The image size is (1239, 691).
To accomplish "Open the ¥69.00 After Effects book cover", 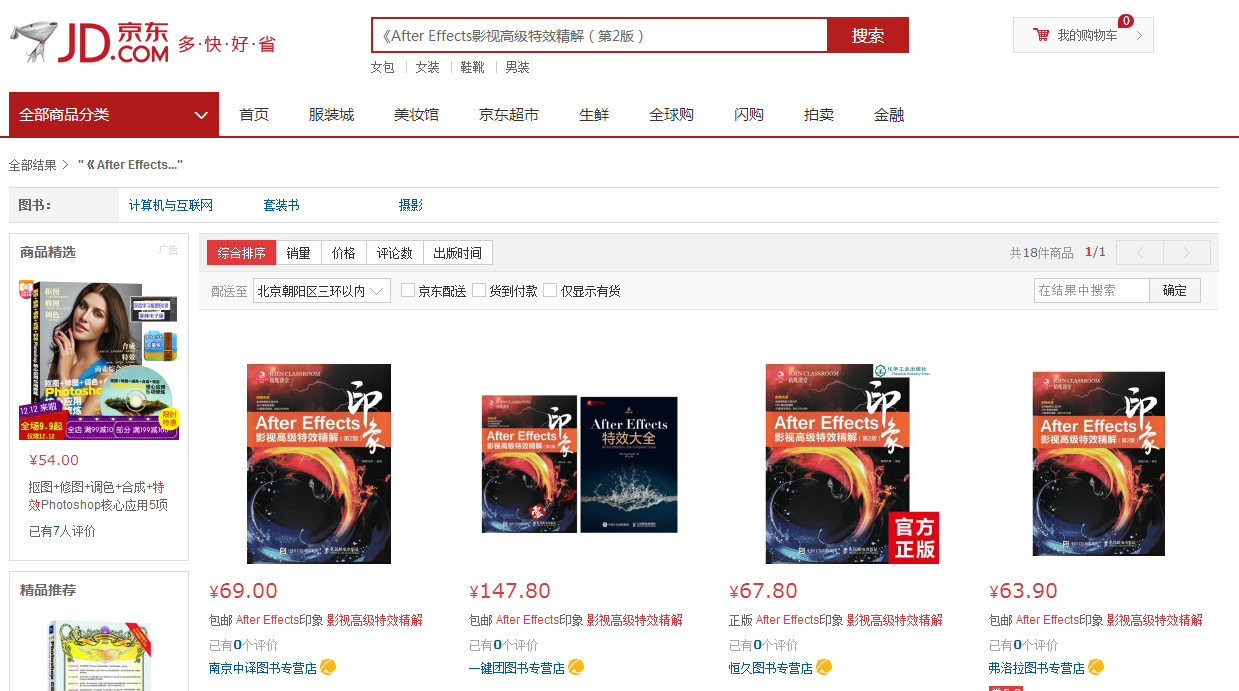I will [319, 464].
